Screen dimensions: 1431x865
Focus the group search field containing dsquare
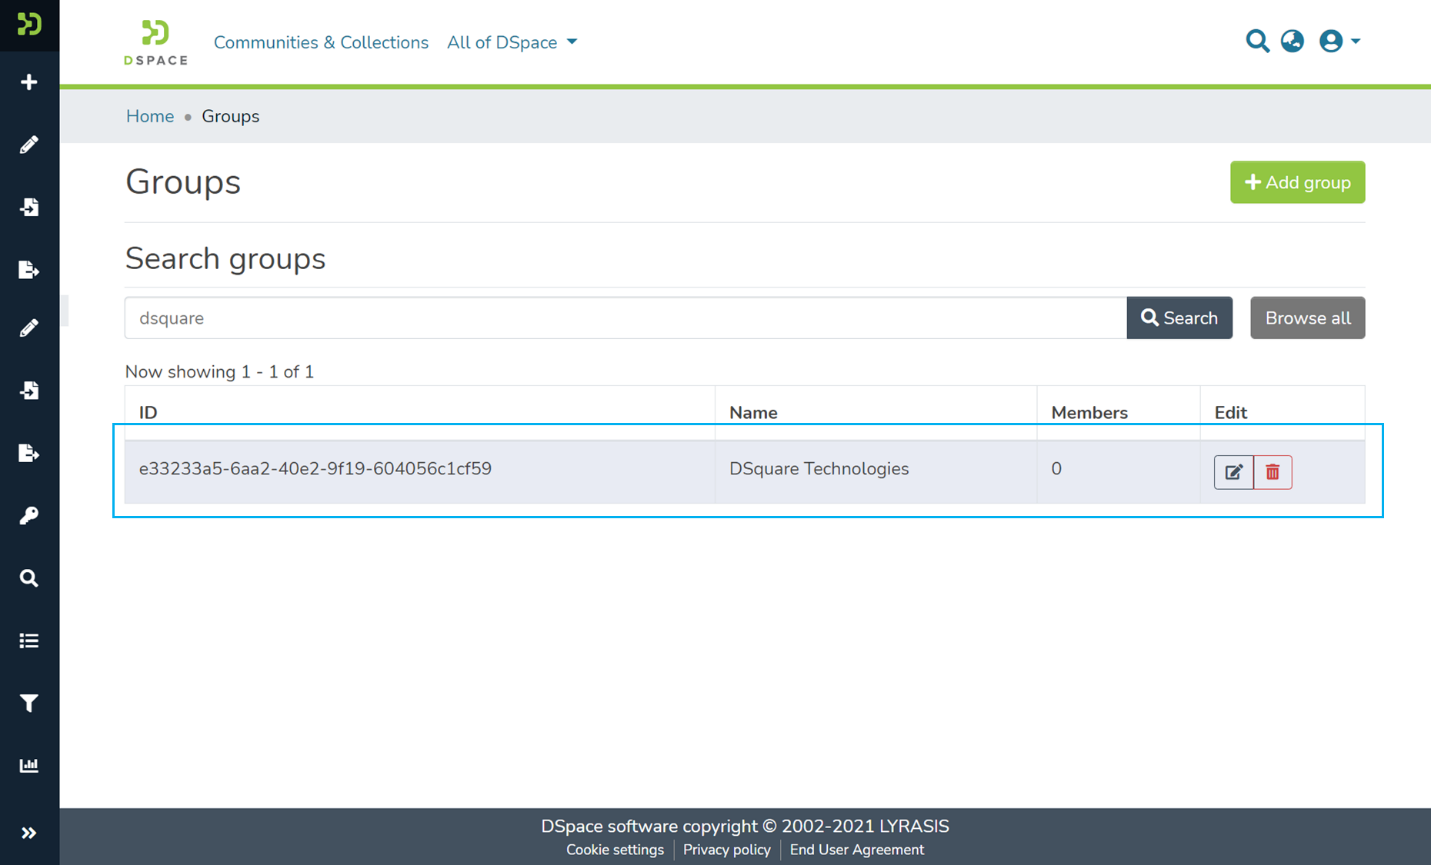(x=625, y=318)
